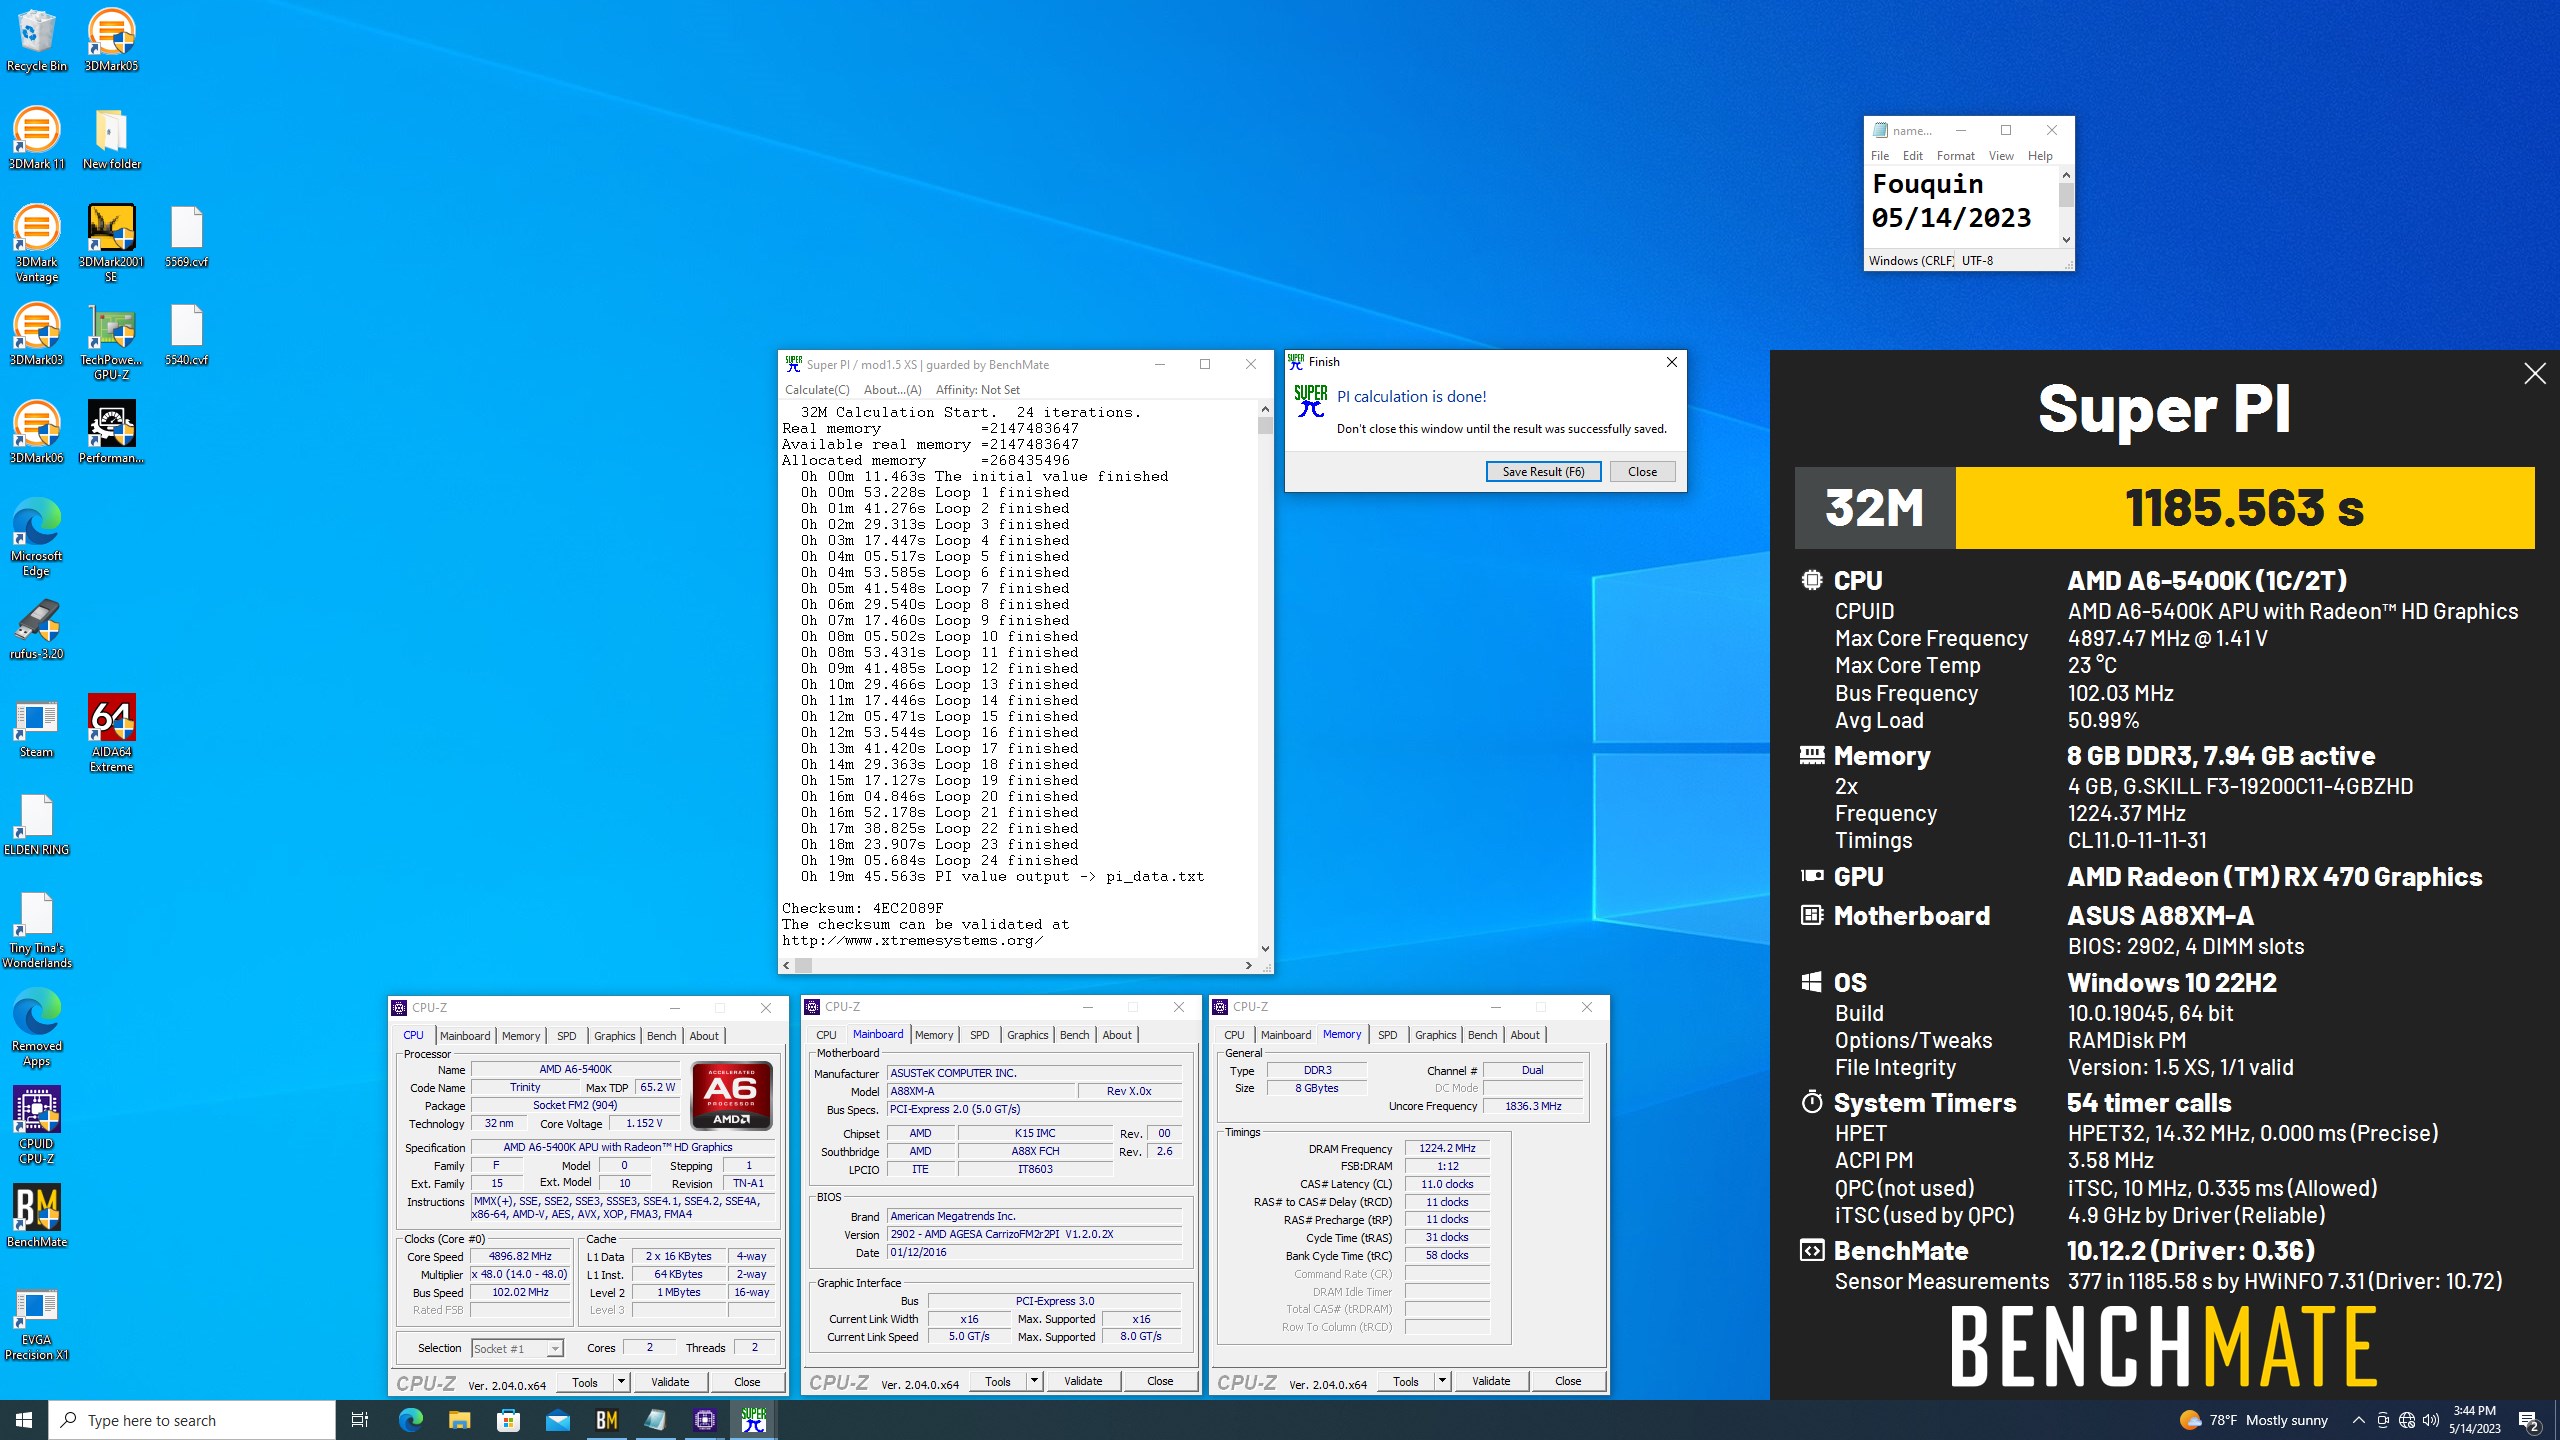Click the Notepad vertical scrollbar
2560x1440 pixels.
[x=2066, y=207]
